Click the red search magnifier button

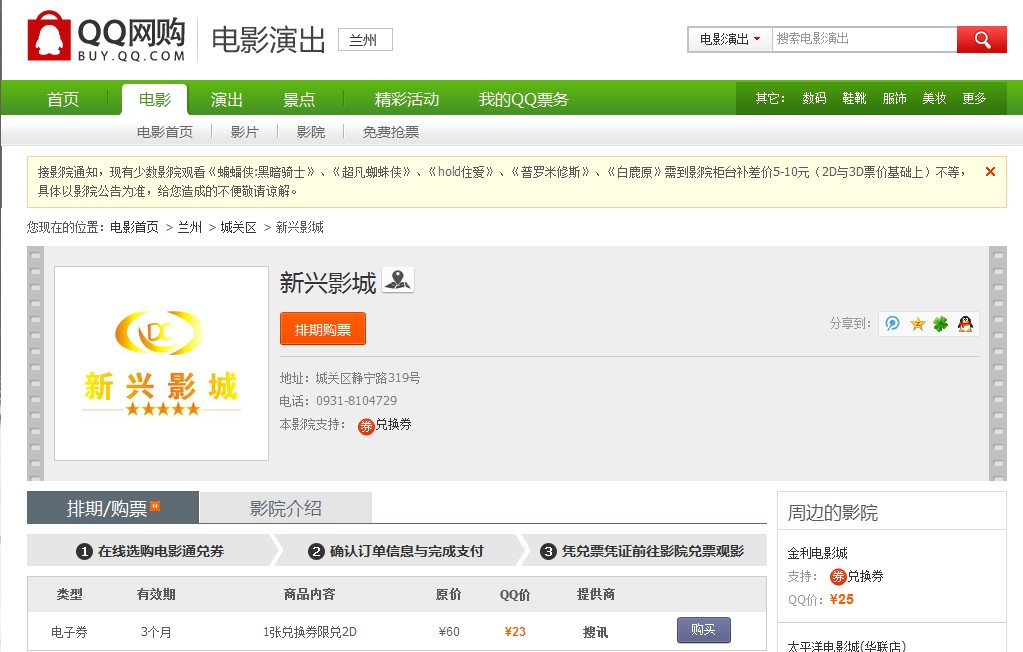981,40
